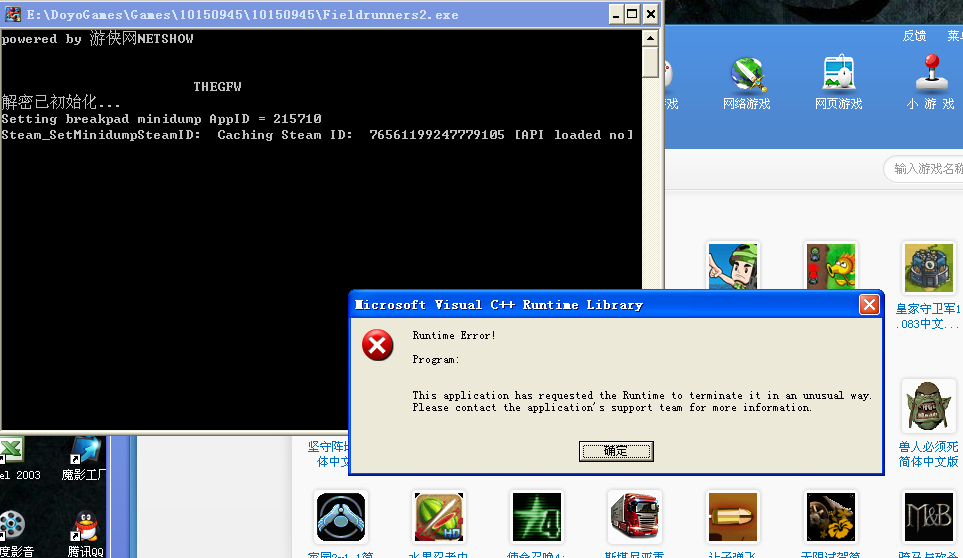Minimize the Fieldrunners2.exe console window

coord(615,14)
